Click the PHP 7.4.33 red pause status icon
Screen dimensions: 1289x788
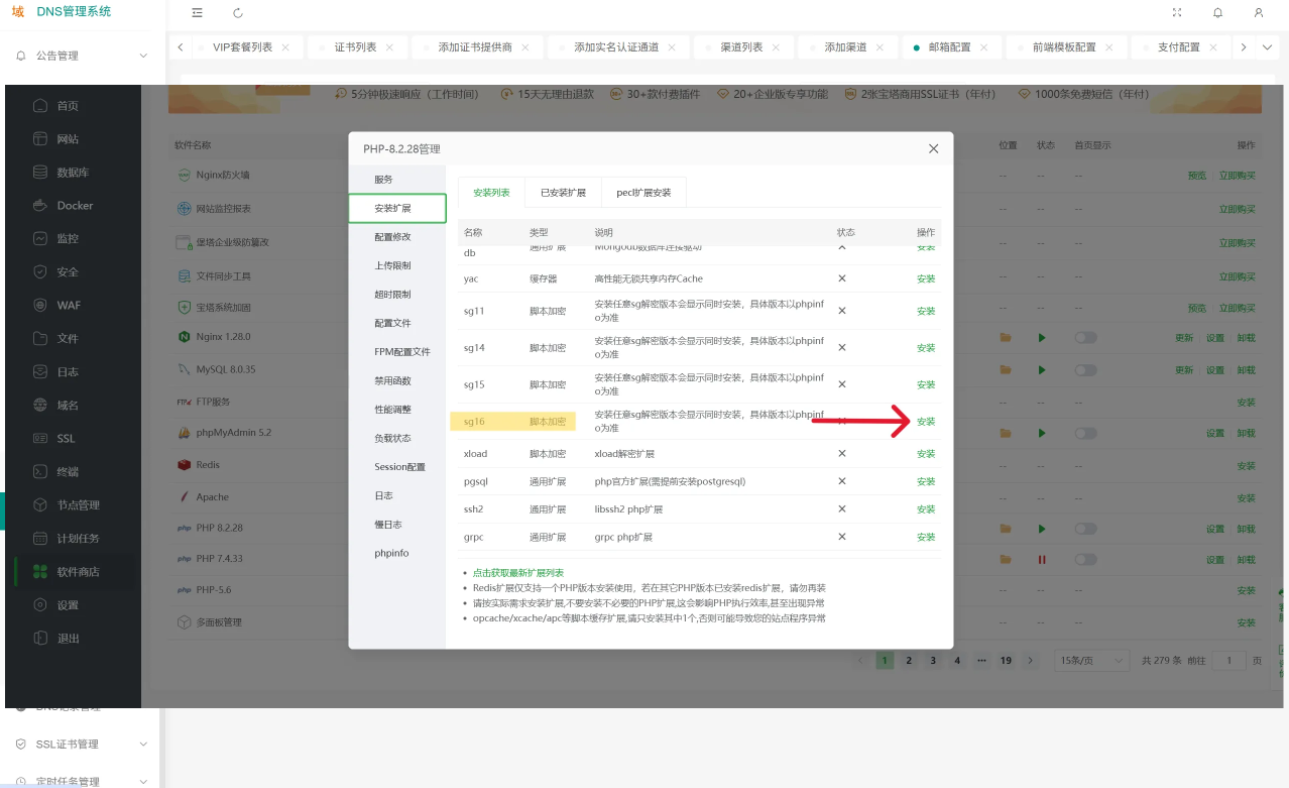point(1042,560)
